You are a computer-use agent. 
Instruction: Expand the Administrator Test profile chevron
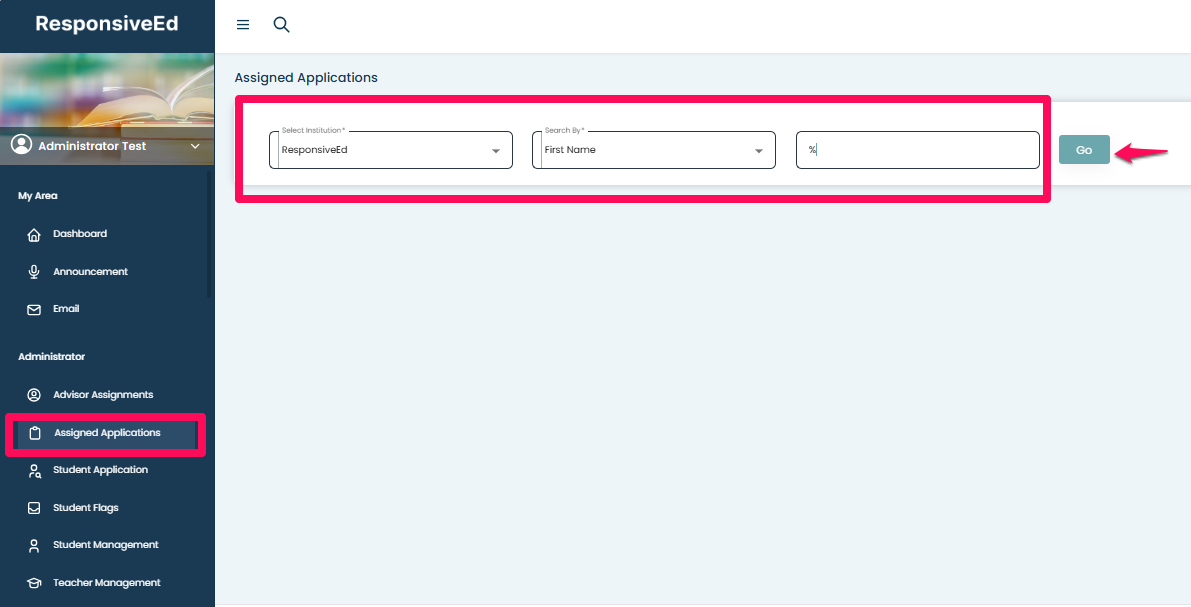click(195, 146)
